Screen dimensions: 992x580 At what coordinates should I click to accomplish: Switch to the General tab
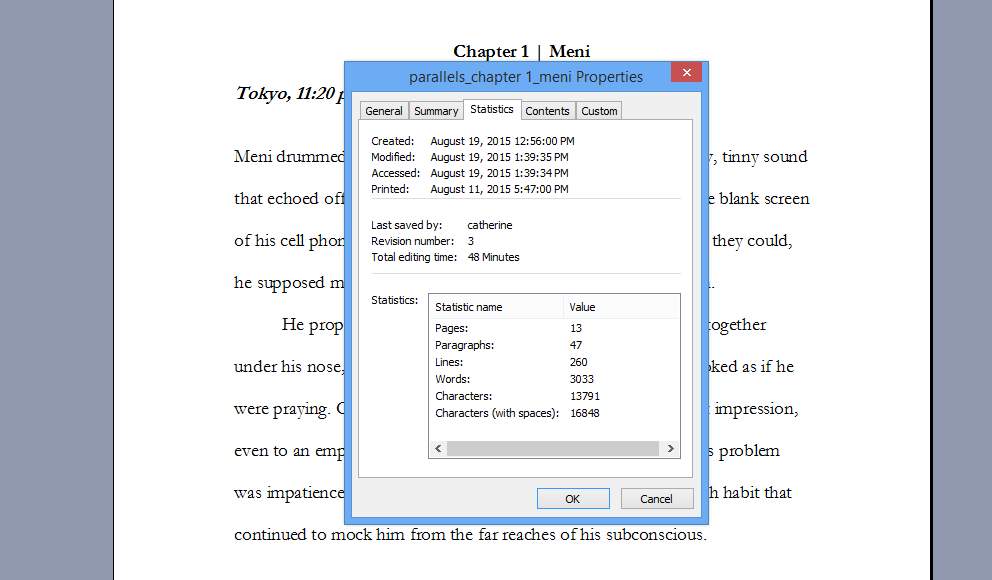point(384,111)
